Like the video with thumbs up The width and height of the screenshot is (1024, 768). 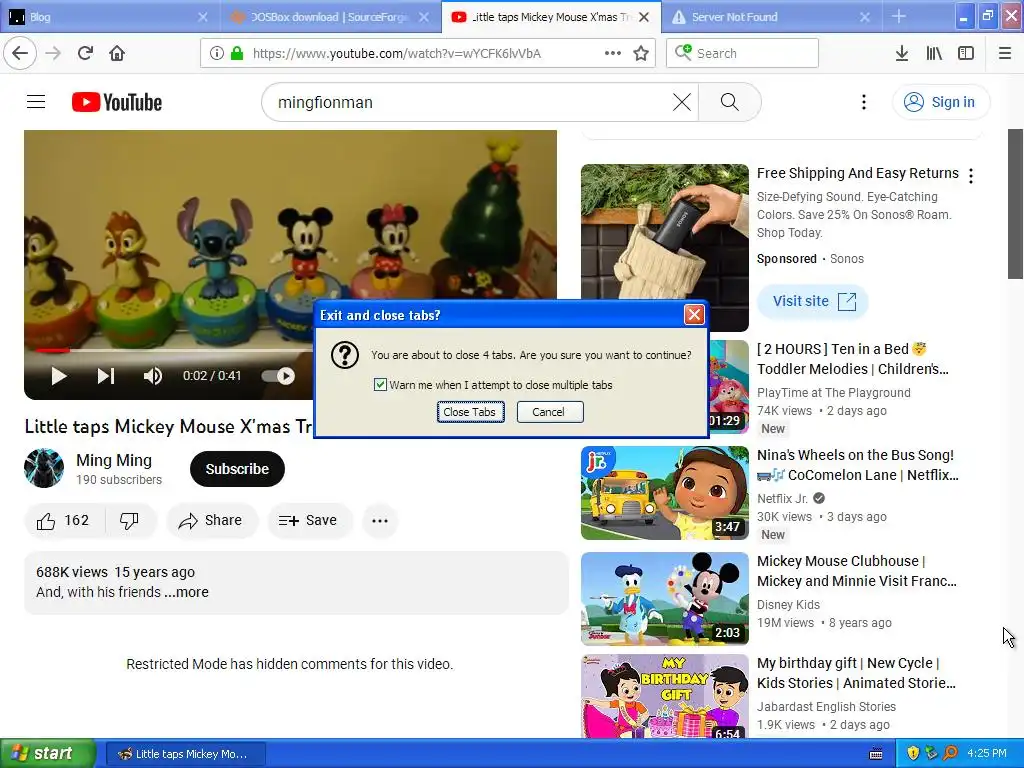click(x=64, y=520)
